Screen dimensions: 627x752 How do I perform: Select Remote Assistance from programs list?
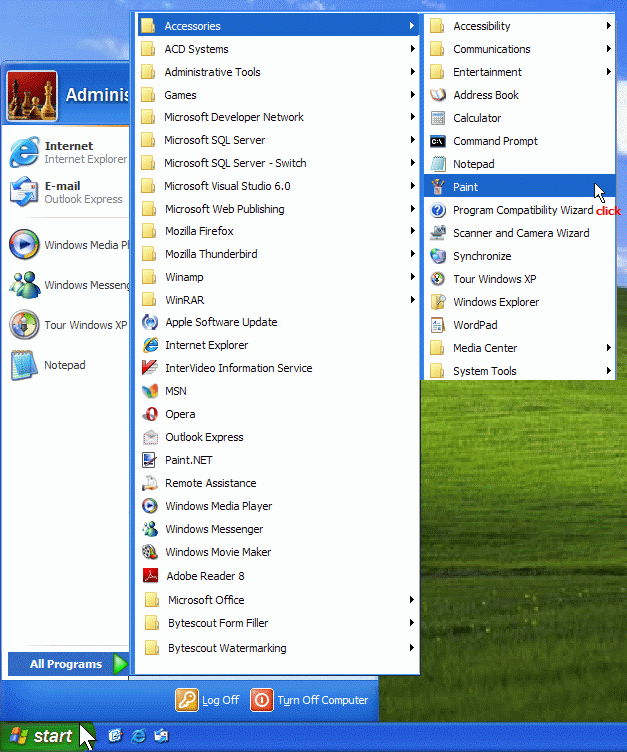pyautogui.click(x=210, y=483)
